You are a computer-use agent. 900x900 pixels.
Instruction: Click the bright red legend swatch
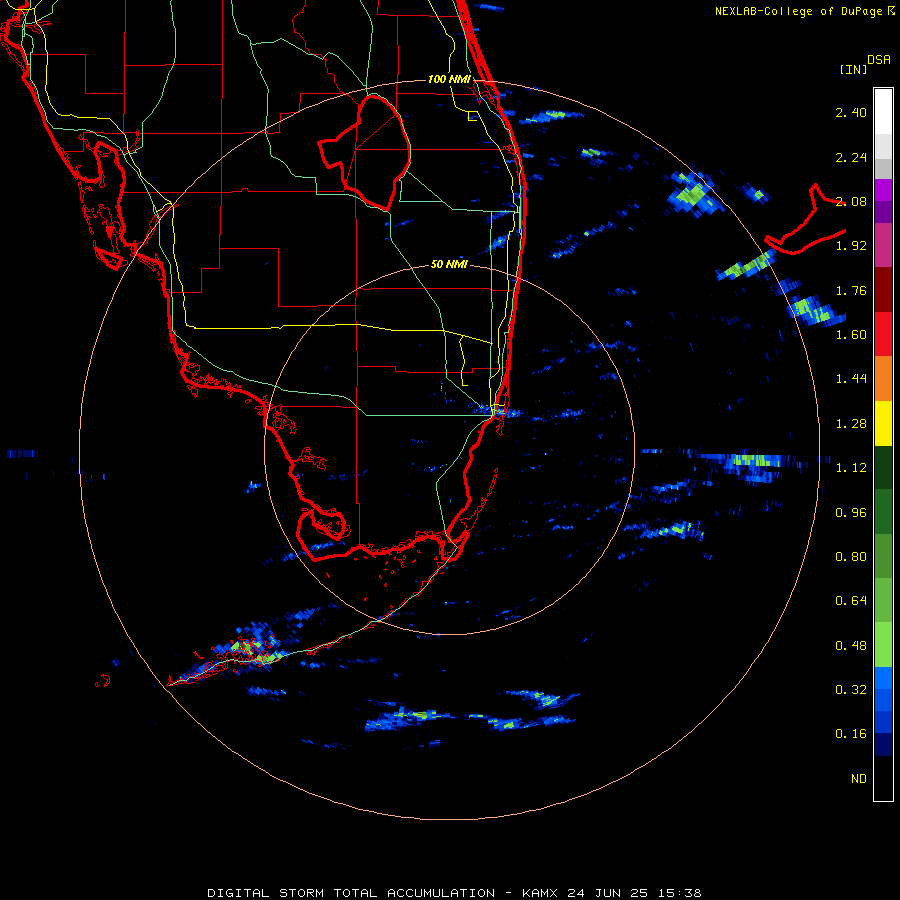pyautogui.click(x=883, y=334)
